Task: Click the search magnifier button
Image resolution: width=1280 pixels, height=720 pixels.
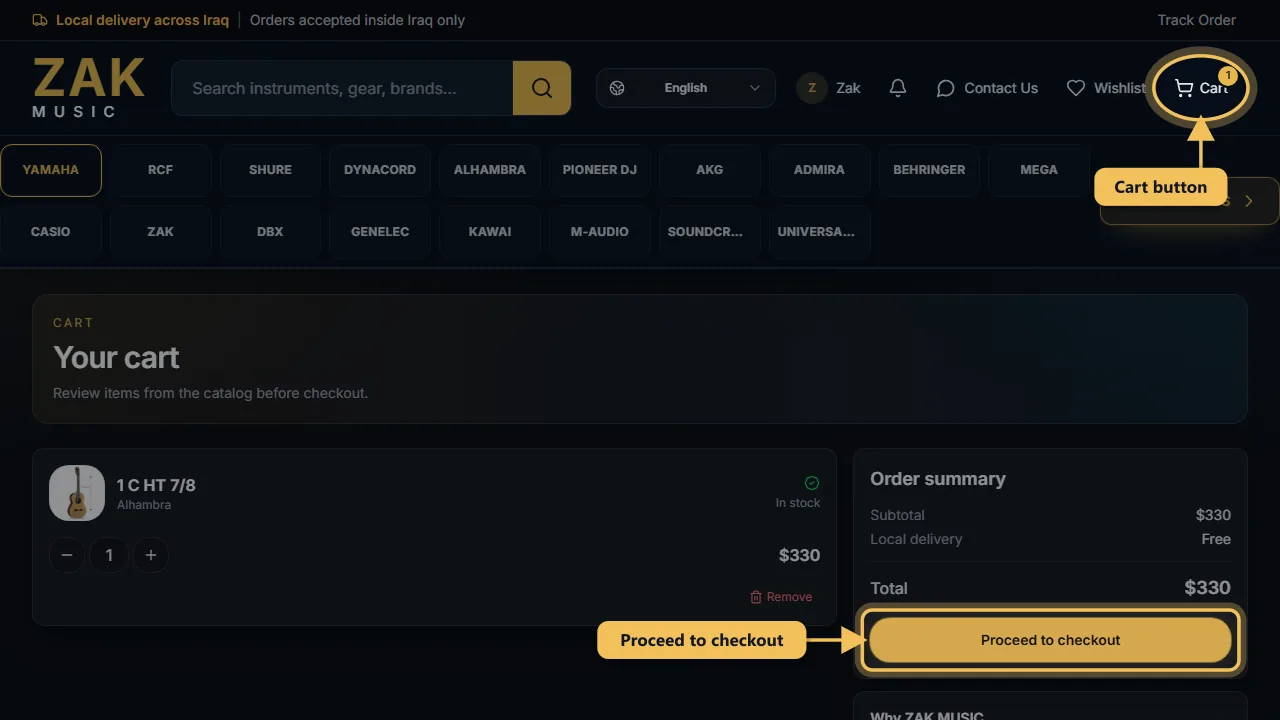Action: (542, 88)
